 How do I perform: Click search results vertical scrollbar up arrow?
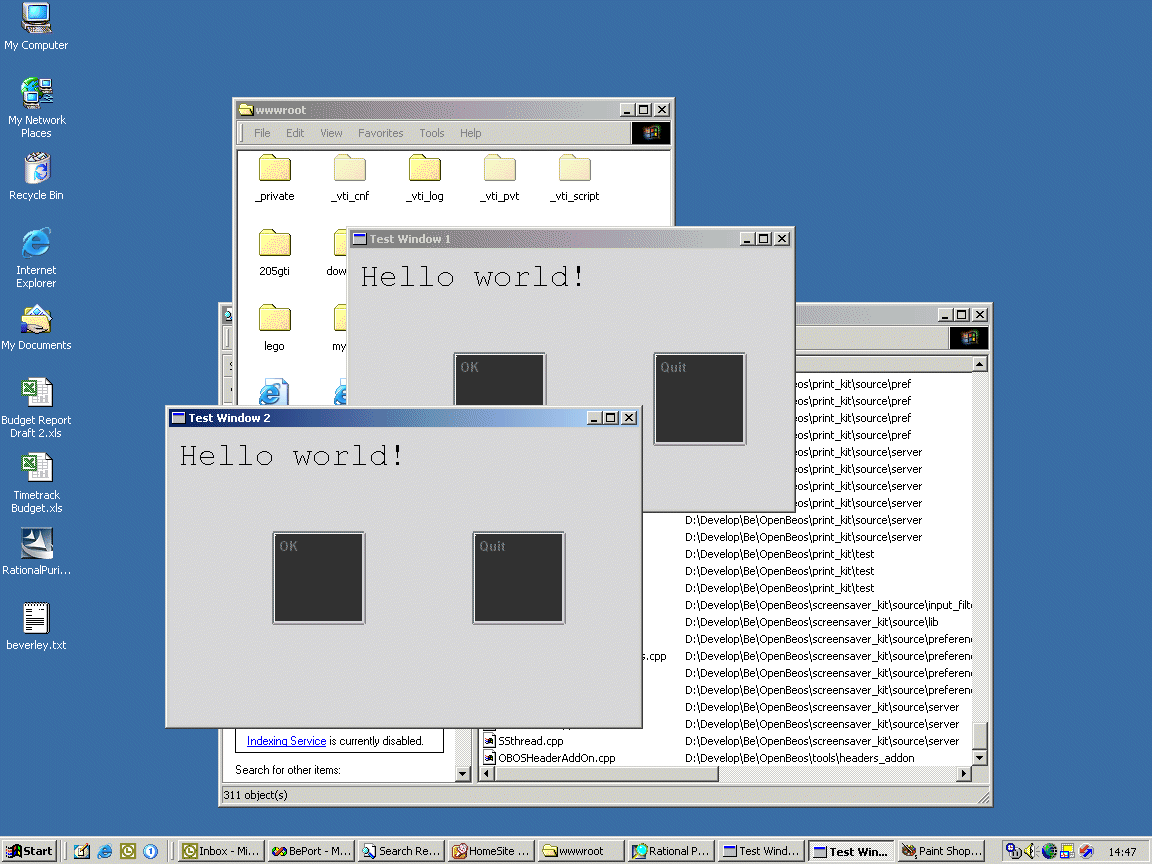click(x=979, y=364)
